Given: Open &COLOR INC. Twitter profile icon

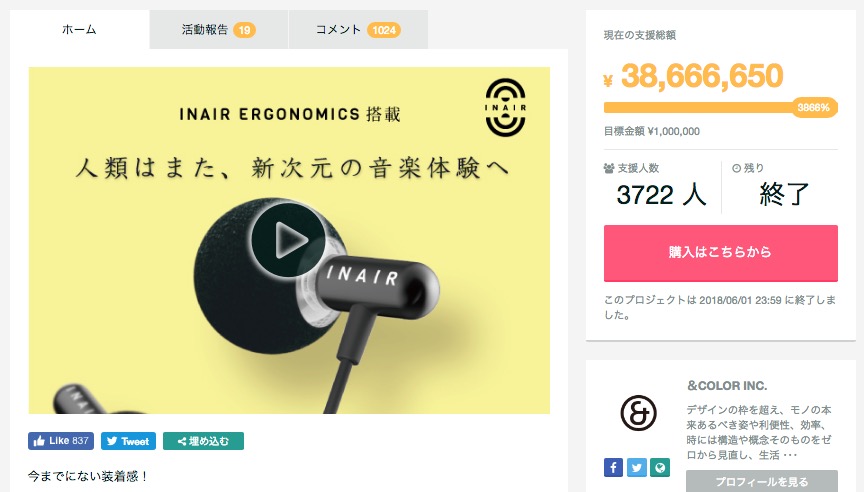Looking at the screenshot, I should 636,467.
